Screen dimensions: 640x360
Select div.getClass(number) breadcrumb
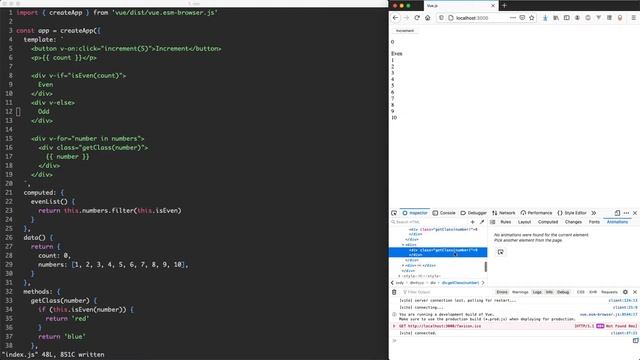460,283
